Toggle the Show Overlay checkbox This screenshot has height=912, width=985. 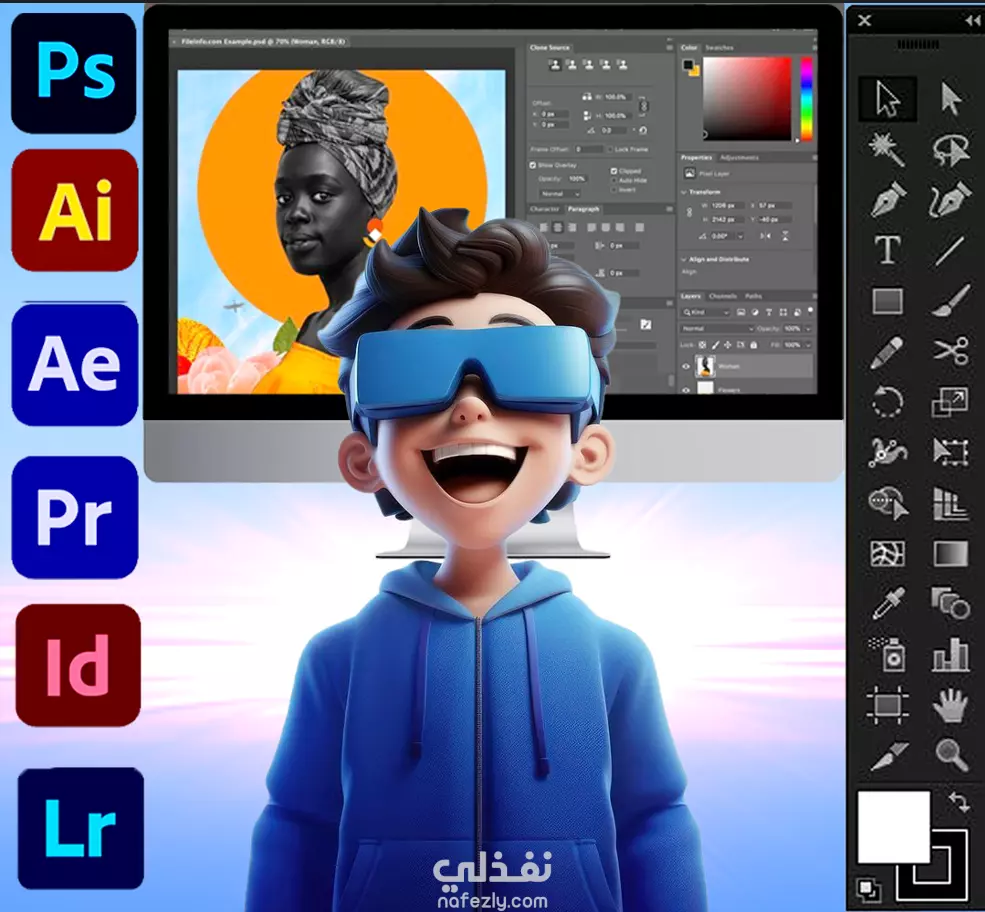click(533, 165)
